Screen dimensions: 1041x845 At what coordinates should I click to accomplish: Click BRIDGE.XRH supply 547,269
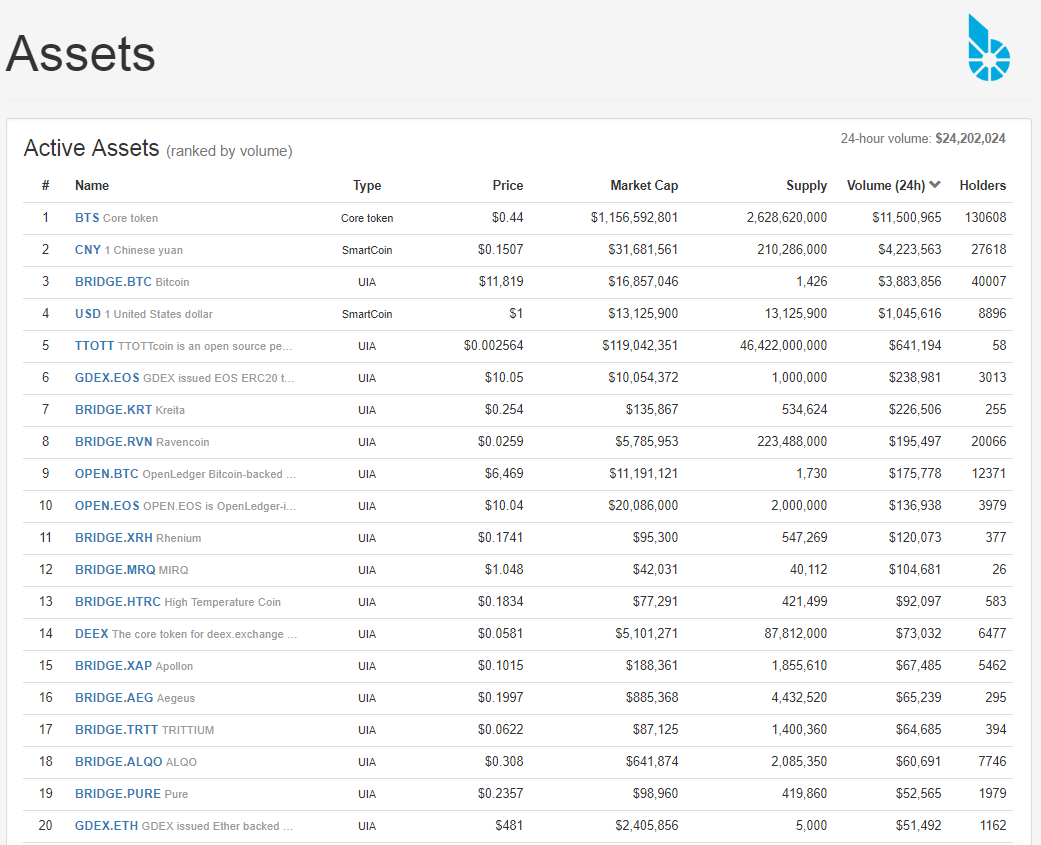[x=804, y=538]
